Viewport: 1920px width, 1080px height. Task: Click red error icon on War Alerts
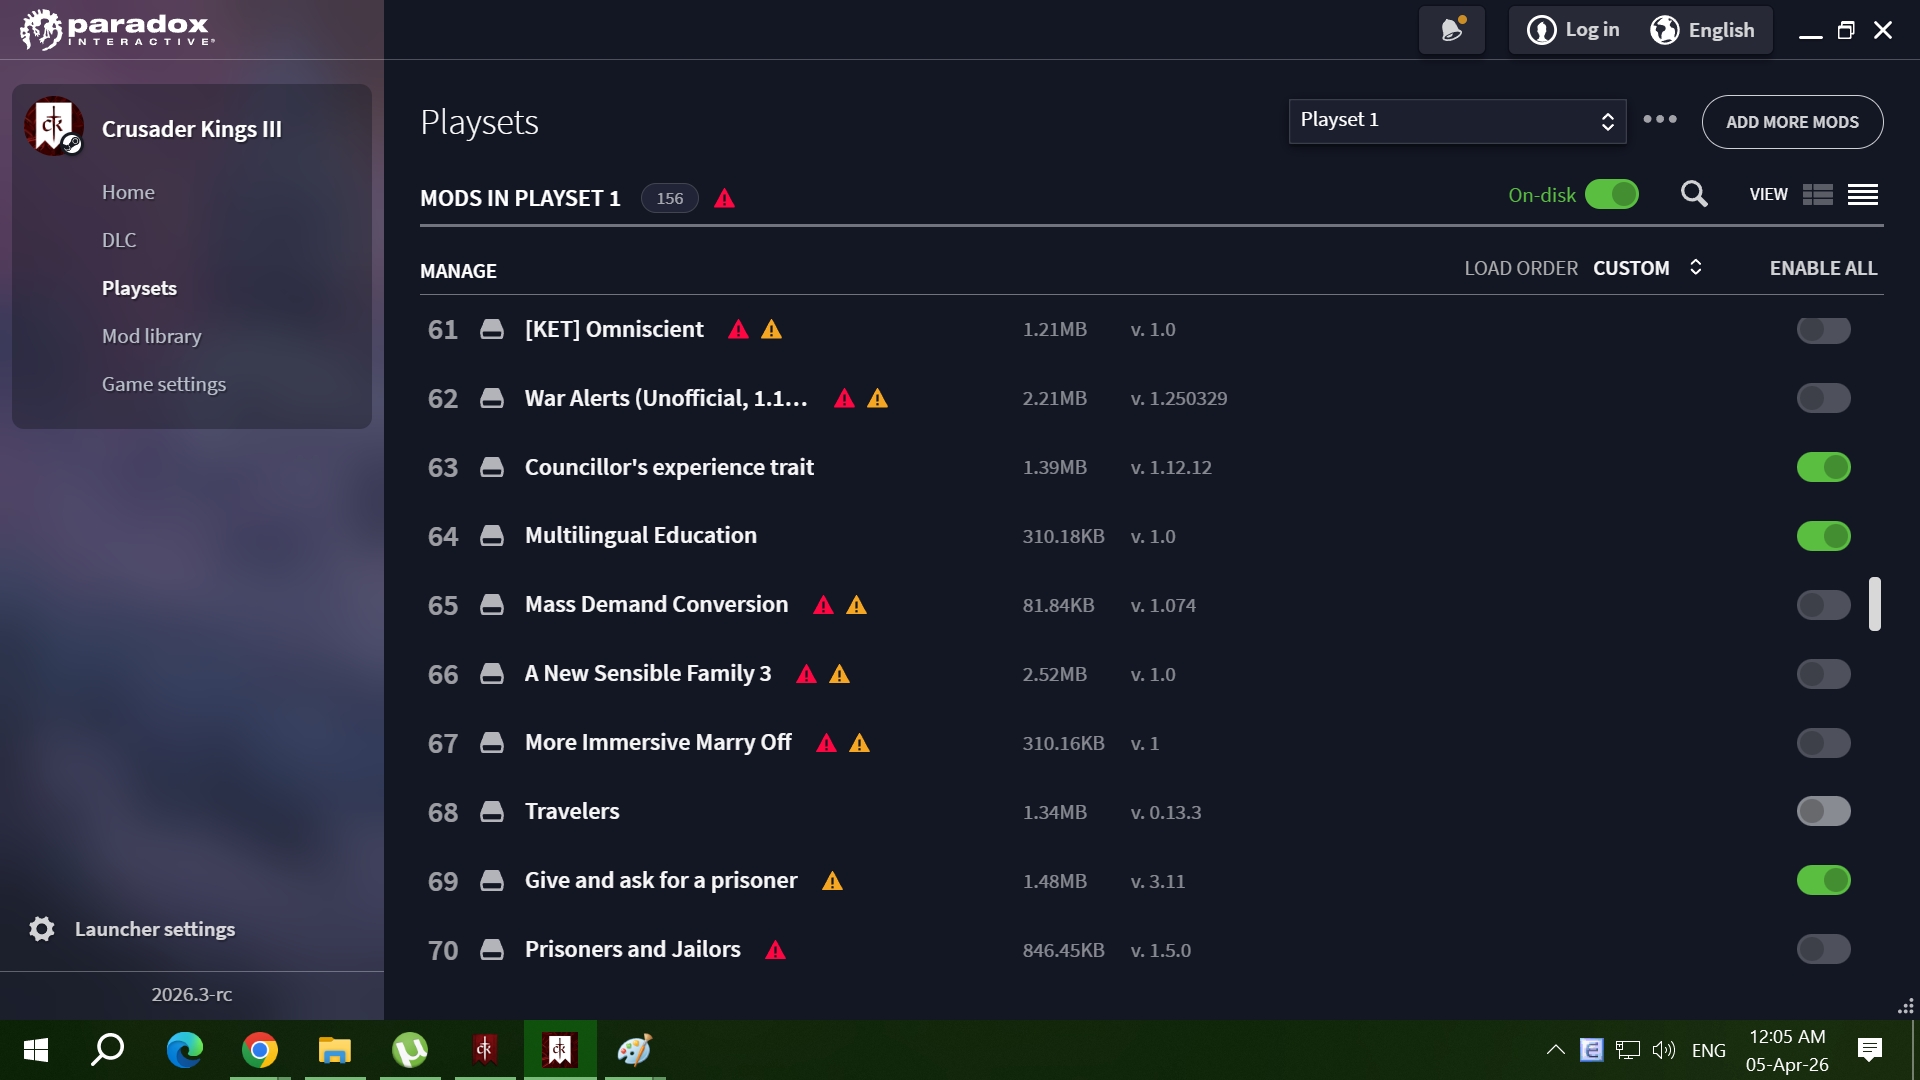click(845, 399)
